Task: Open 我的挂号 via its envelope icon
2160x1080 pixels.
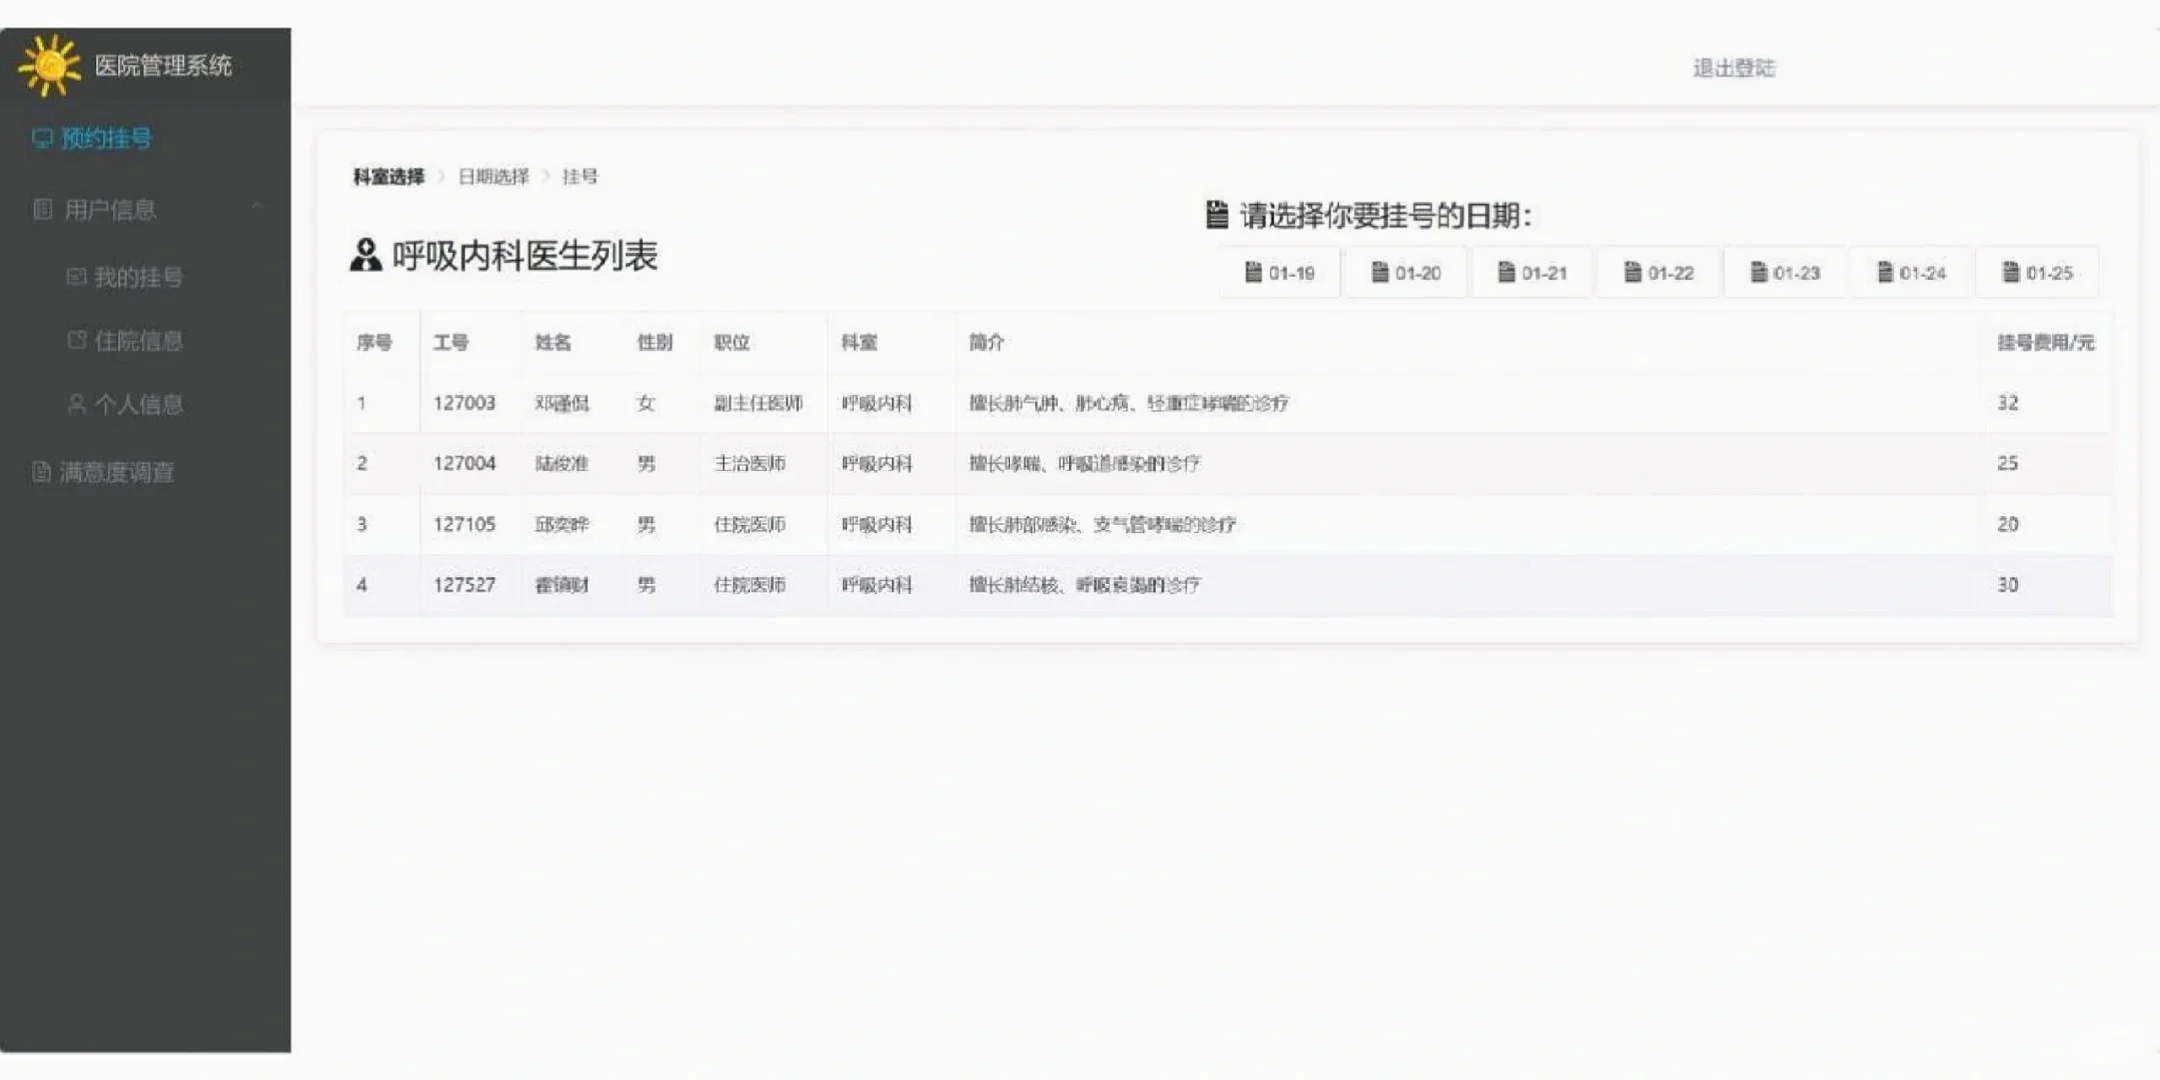Action: [77, 277]
